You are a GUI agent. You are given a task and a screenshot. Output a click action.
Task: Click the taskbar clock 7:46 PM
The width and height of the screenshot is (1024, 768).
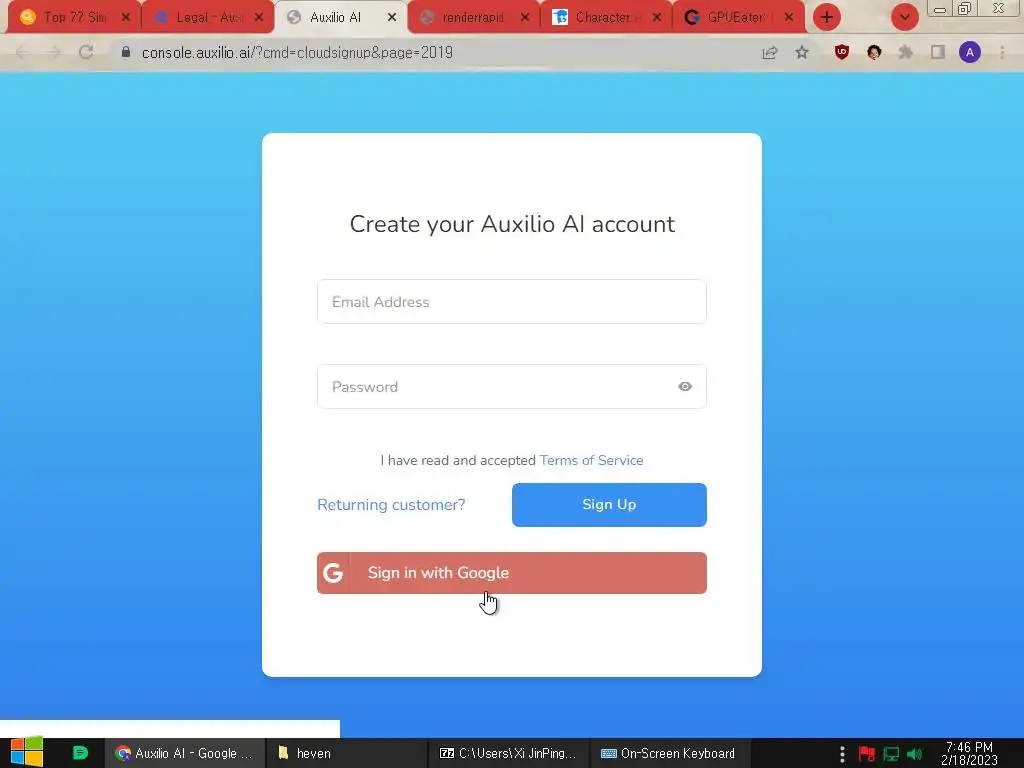tap(969, 753)
